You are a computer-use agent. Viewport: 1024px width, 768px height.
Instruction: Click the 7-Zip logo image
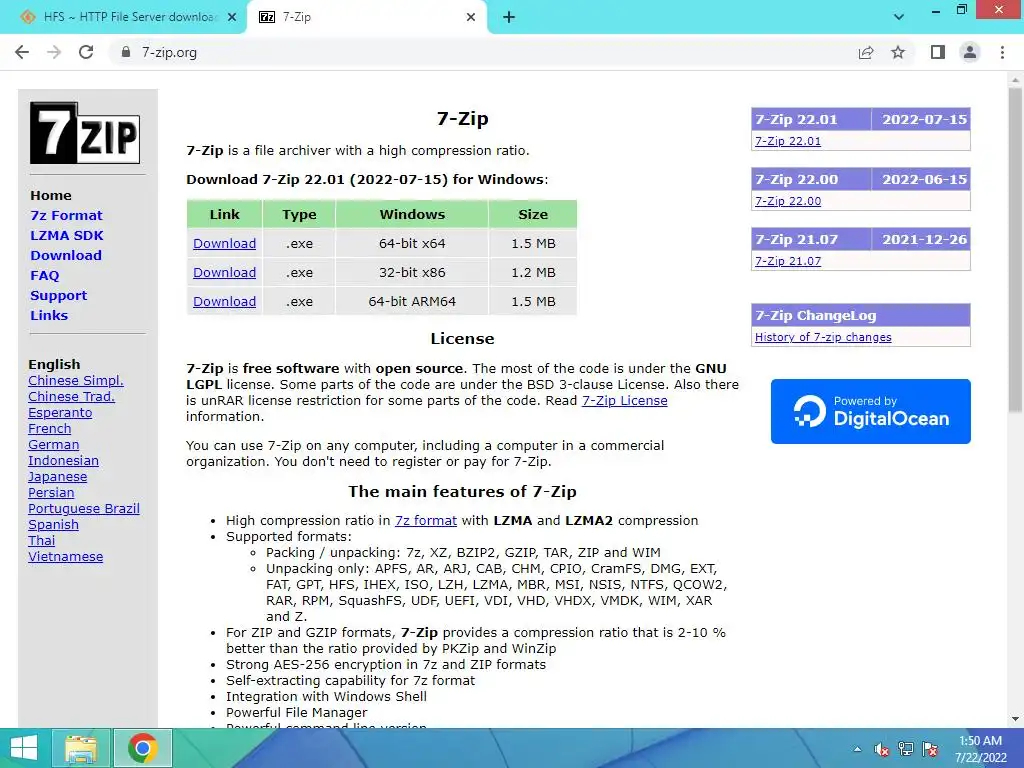coord(85,133)
